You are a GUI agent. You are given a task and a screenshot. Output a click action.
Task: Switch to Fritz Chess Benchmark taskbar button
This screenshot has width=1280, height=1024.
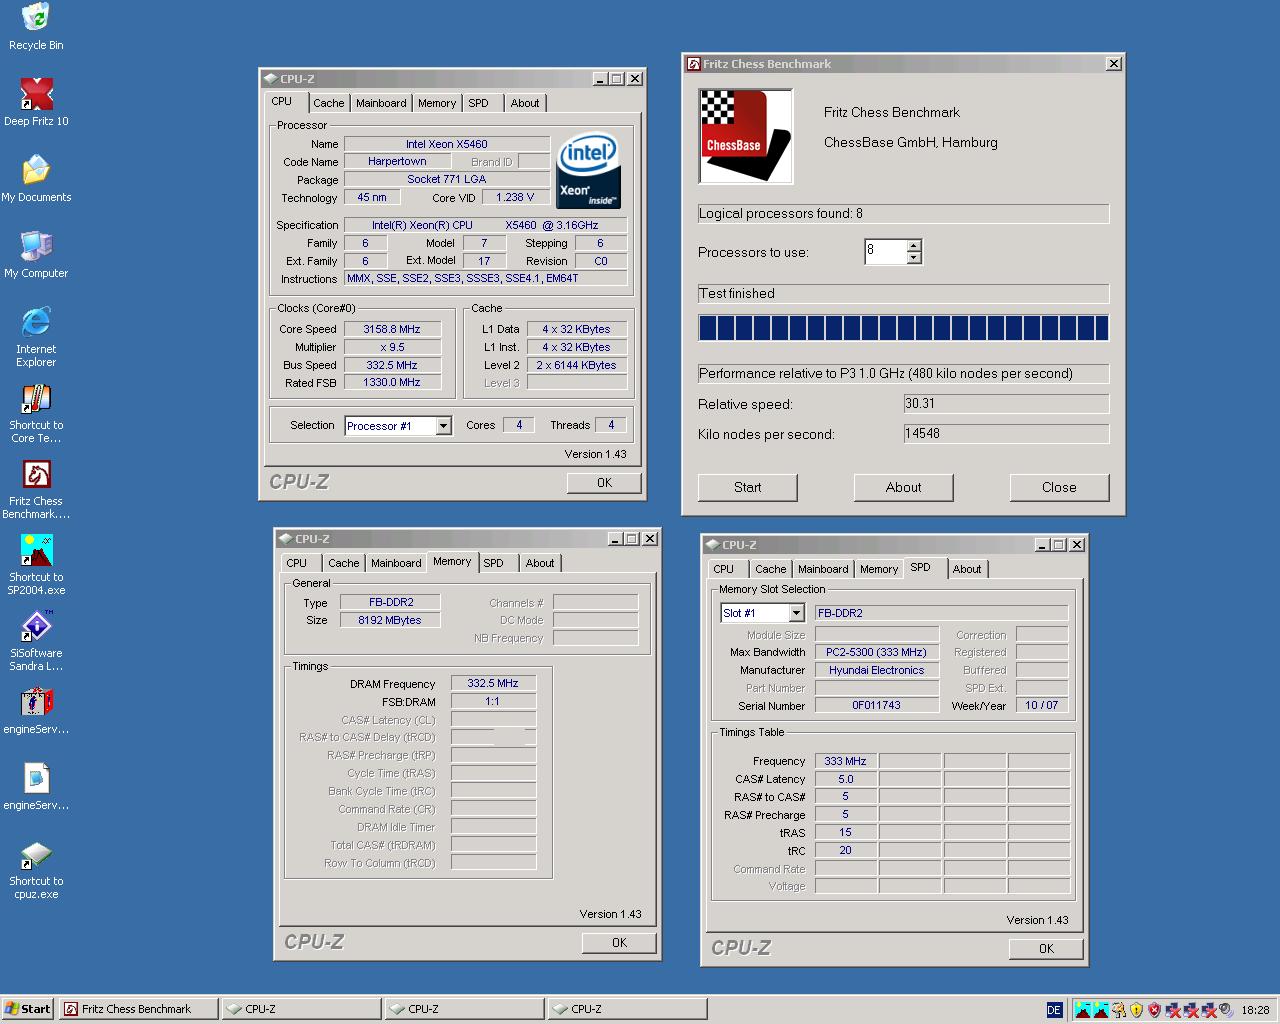pos(138,1009)
